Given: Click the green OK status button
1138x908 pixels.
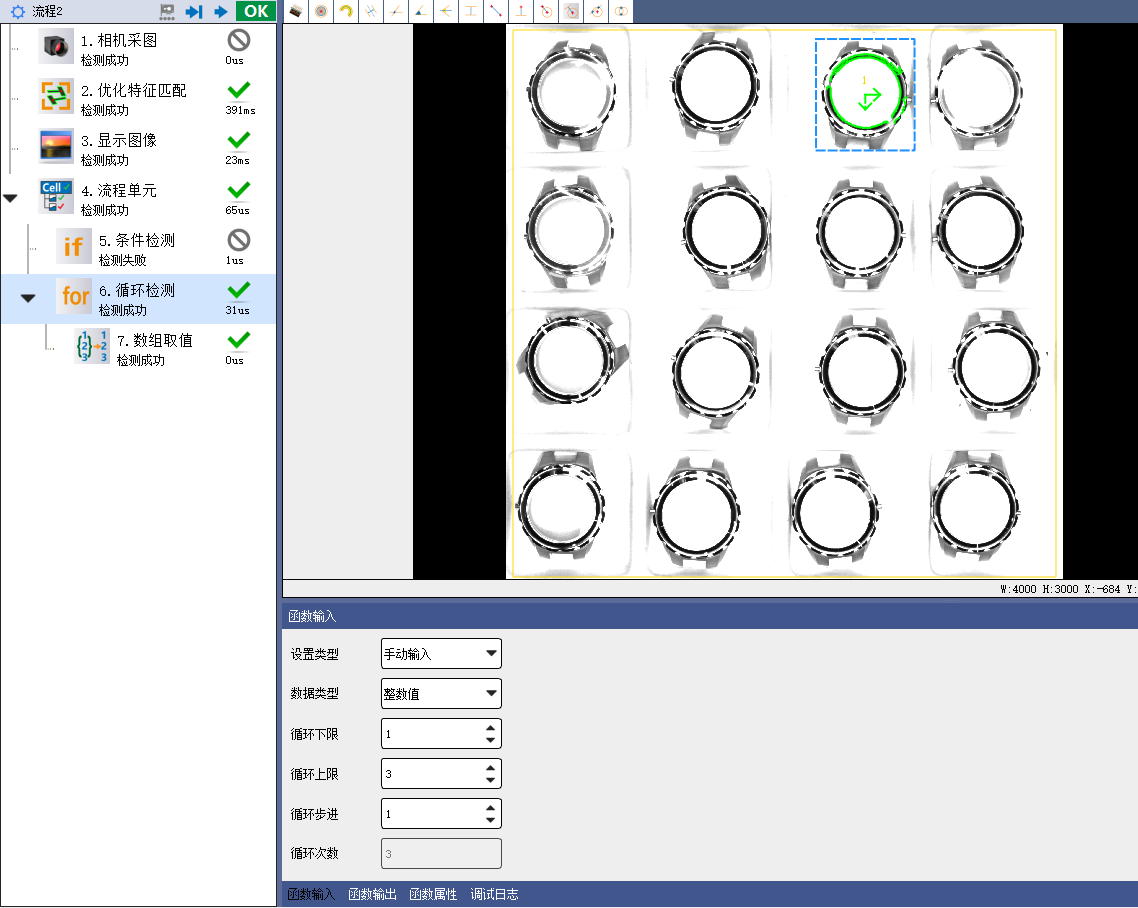Looking at the screenshot, I should [255, 11].
